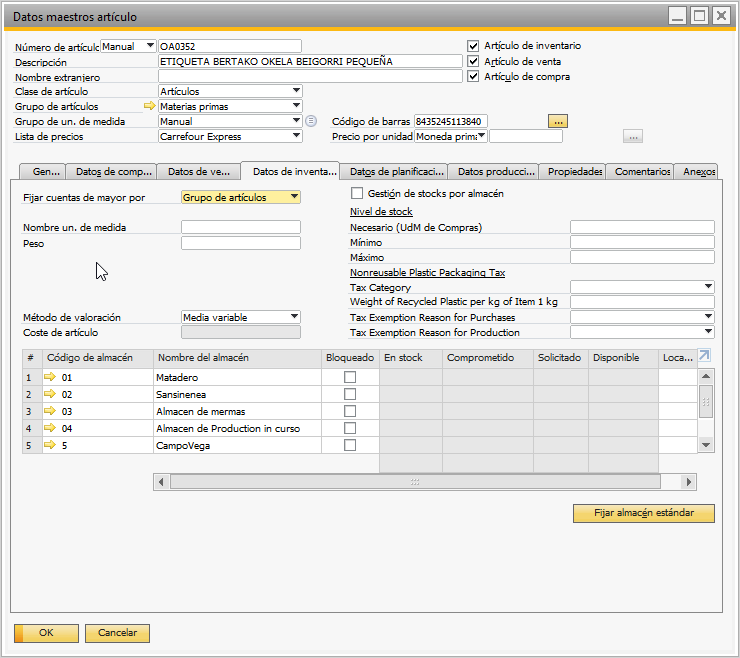740x658 pixels.
Task: Click horizontal scrollbar right arrow
Action: 689,482
